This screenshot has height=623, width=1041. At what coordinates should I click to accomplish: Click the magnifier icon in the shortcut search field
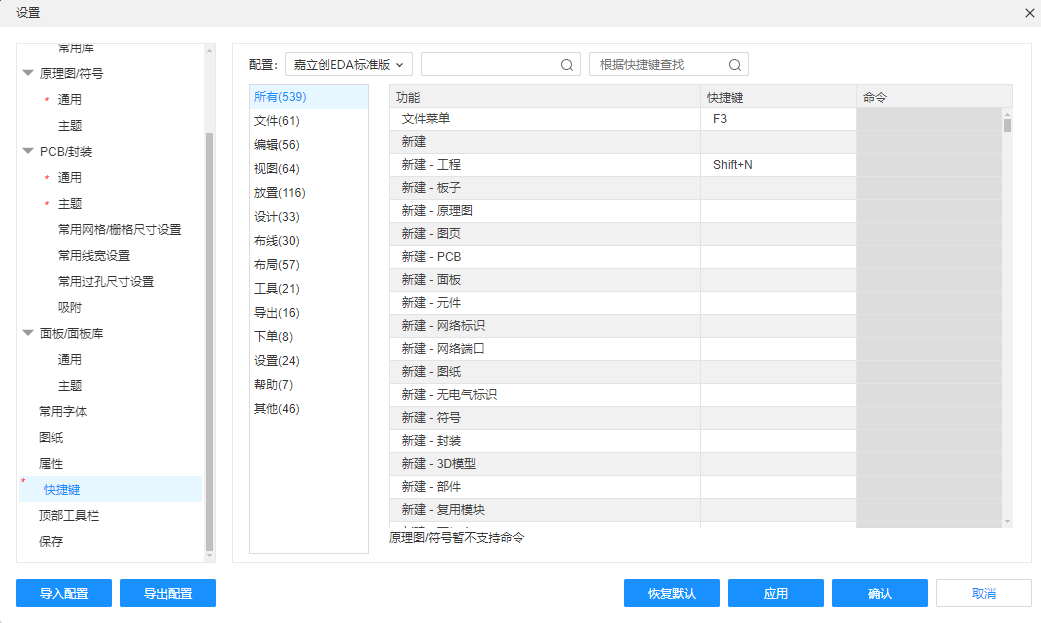[734, 65]
